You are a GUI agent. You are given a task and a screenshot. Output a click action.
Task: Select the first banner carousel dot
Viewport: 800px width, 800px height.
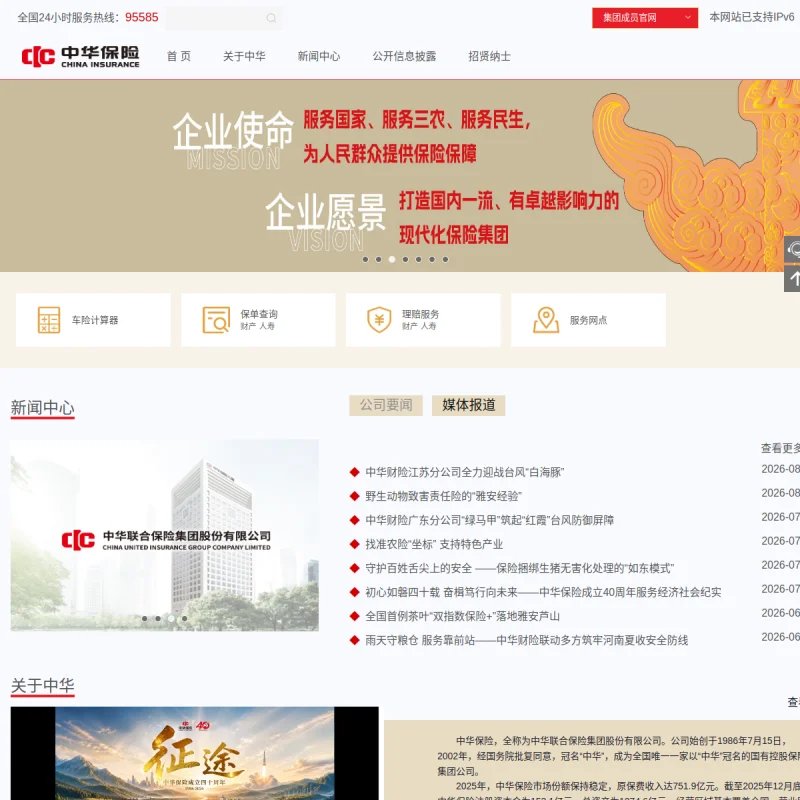[x=365, y=259]
